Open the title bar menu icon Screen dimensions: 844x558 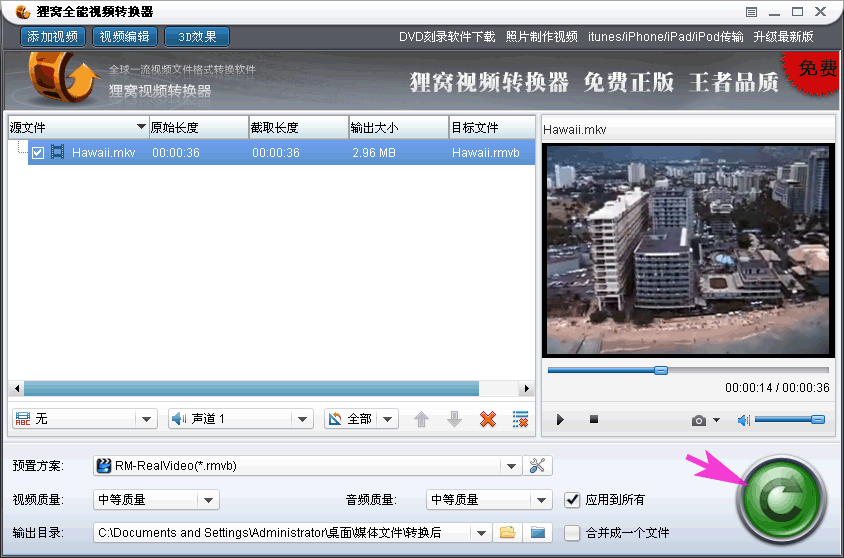coord(751,12)
